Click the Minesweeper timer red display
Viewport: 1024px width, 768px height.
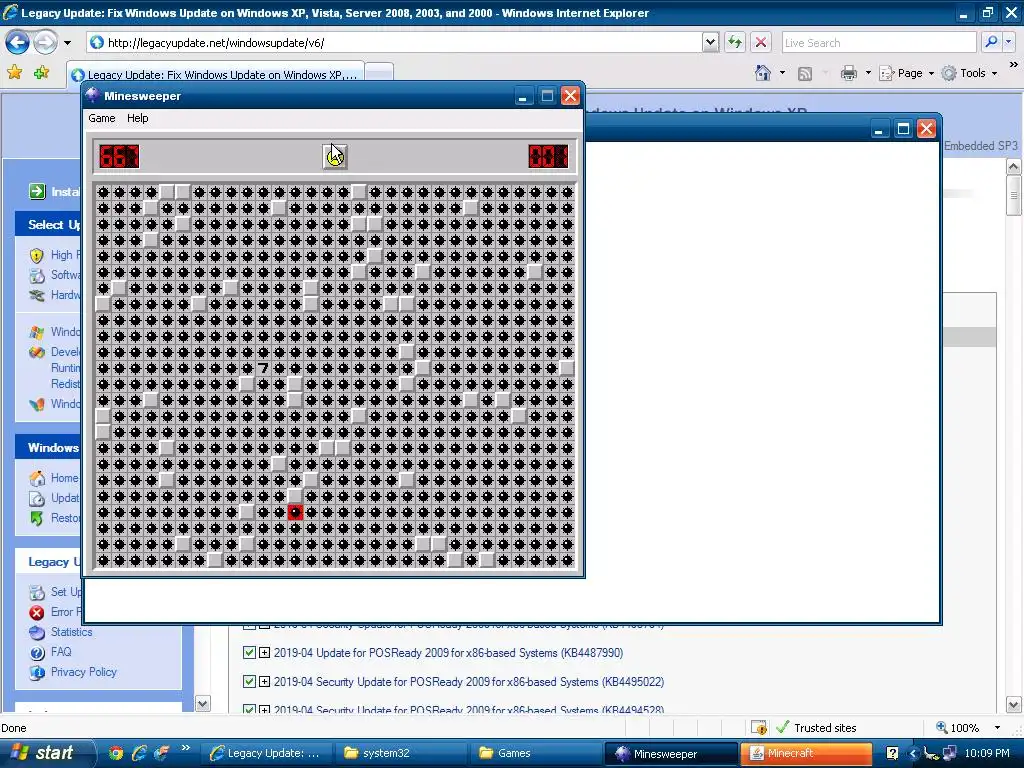tap(549, 157)
